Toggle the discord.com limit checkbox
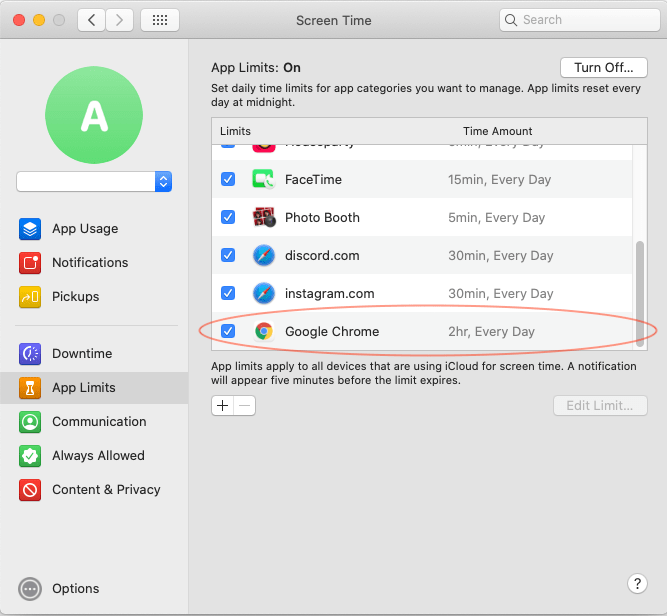 tap(228, 255)
